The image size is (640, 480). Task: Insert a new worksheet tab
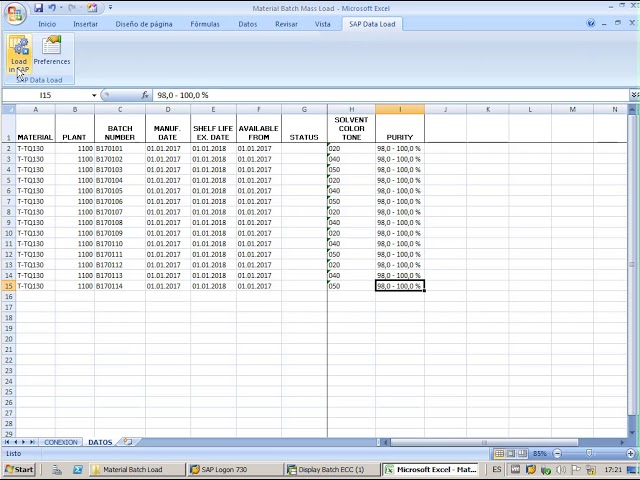pos(128,442)
